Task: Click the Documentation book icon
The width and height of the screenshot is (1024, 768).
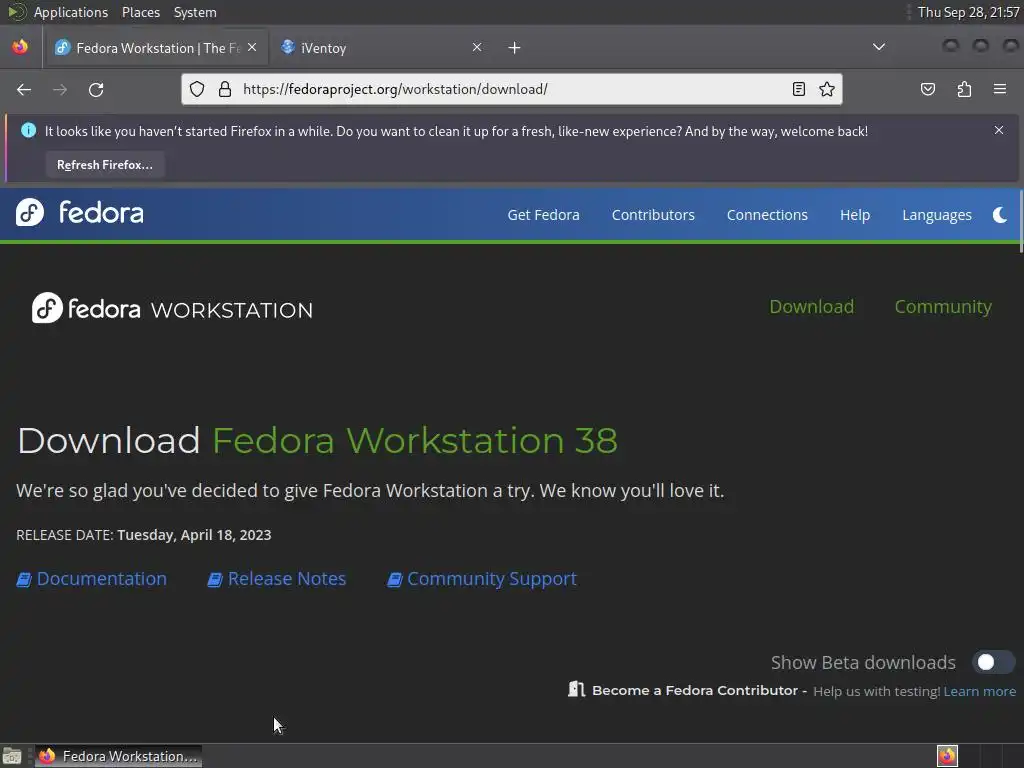Action: 24,579
